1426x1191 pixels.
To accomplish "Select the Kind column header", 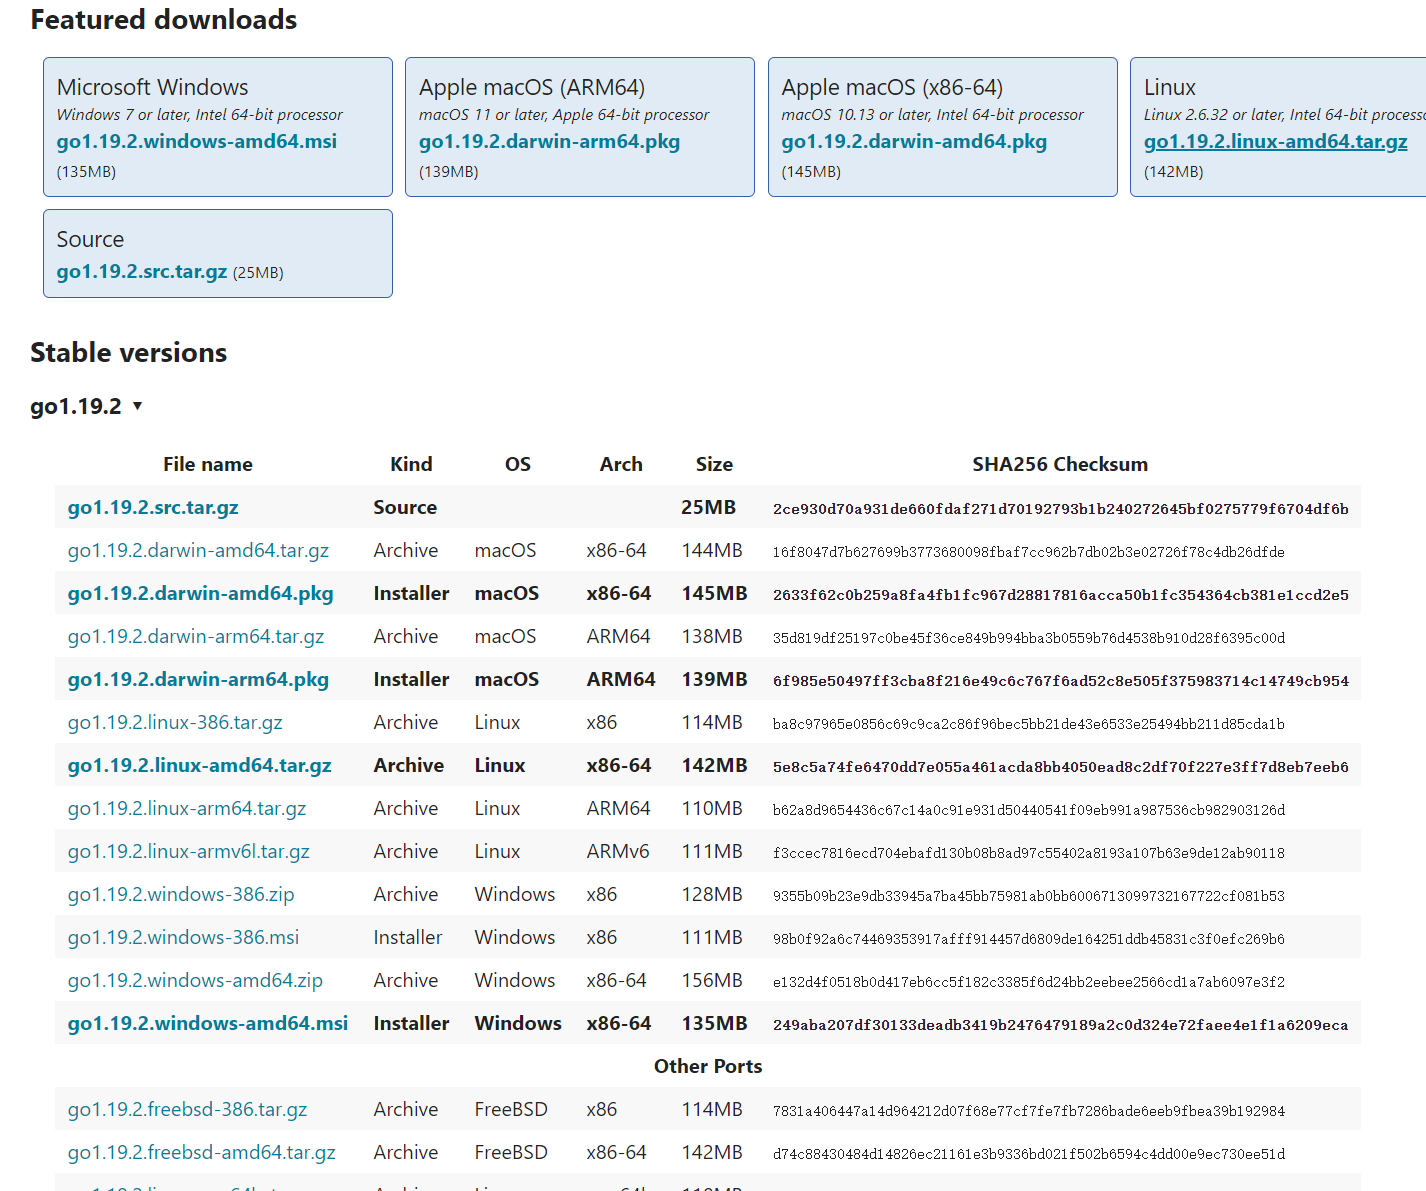I will (x=411, y=464).
